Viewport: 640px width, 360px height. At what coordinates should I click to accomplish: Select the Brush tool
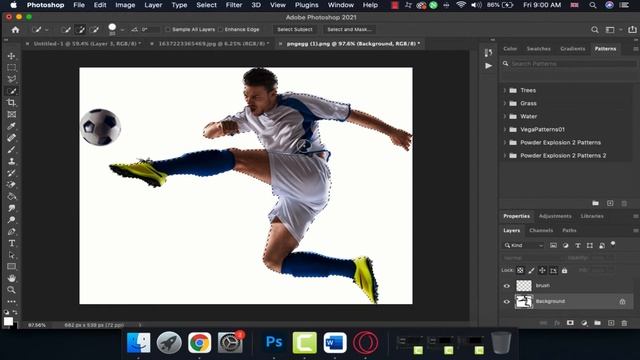coord(11,149)
